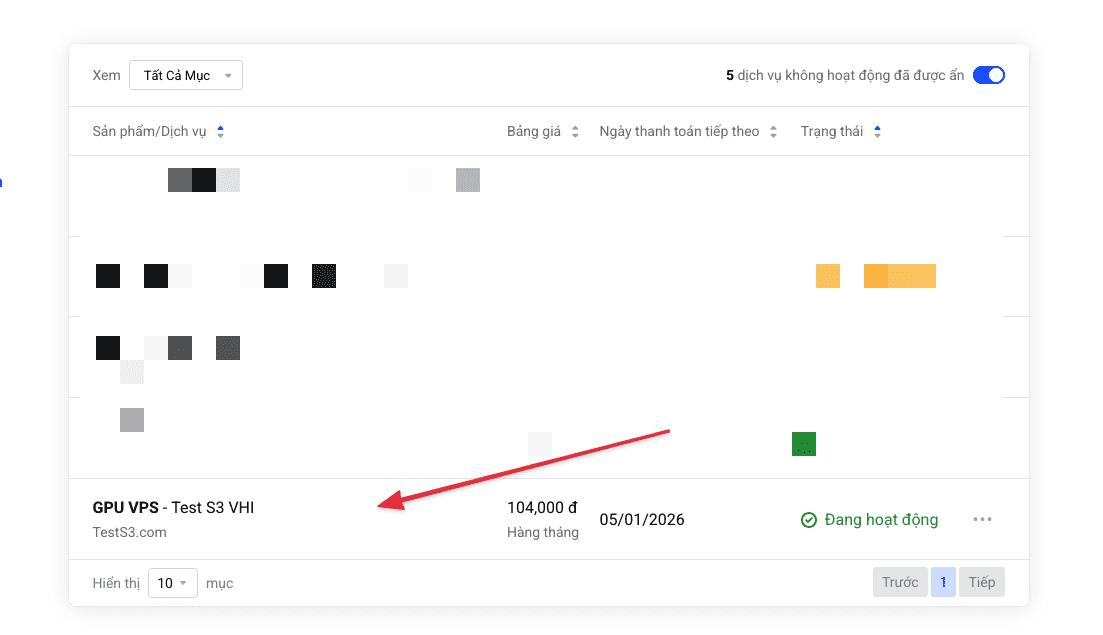
Task: Click sort arrows beside Trạng thái
Action: click(877, 132)
